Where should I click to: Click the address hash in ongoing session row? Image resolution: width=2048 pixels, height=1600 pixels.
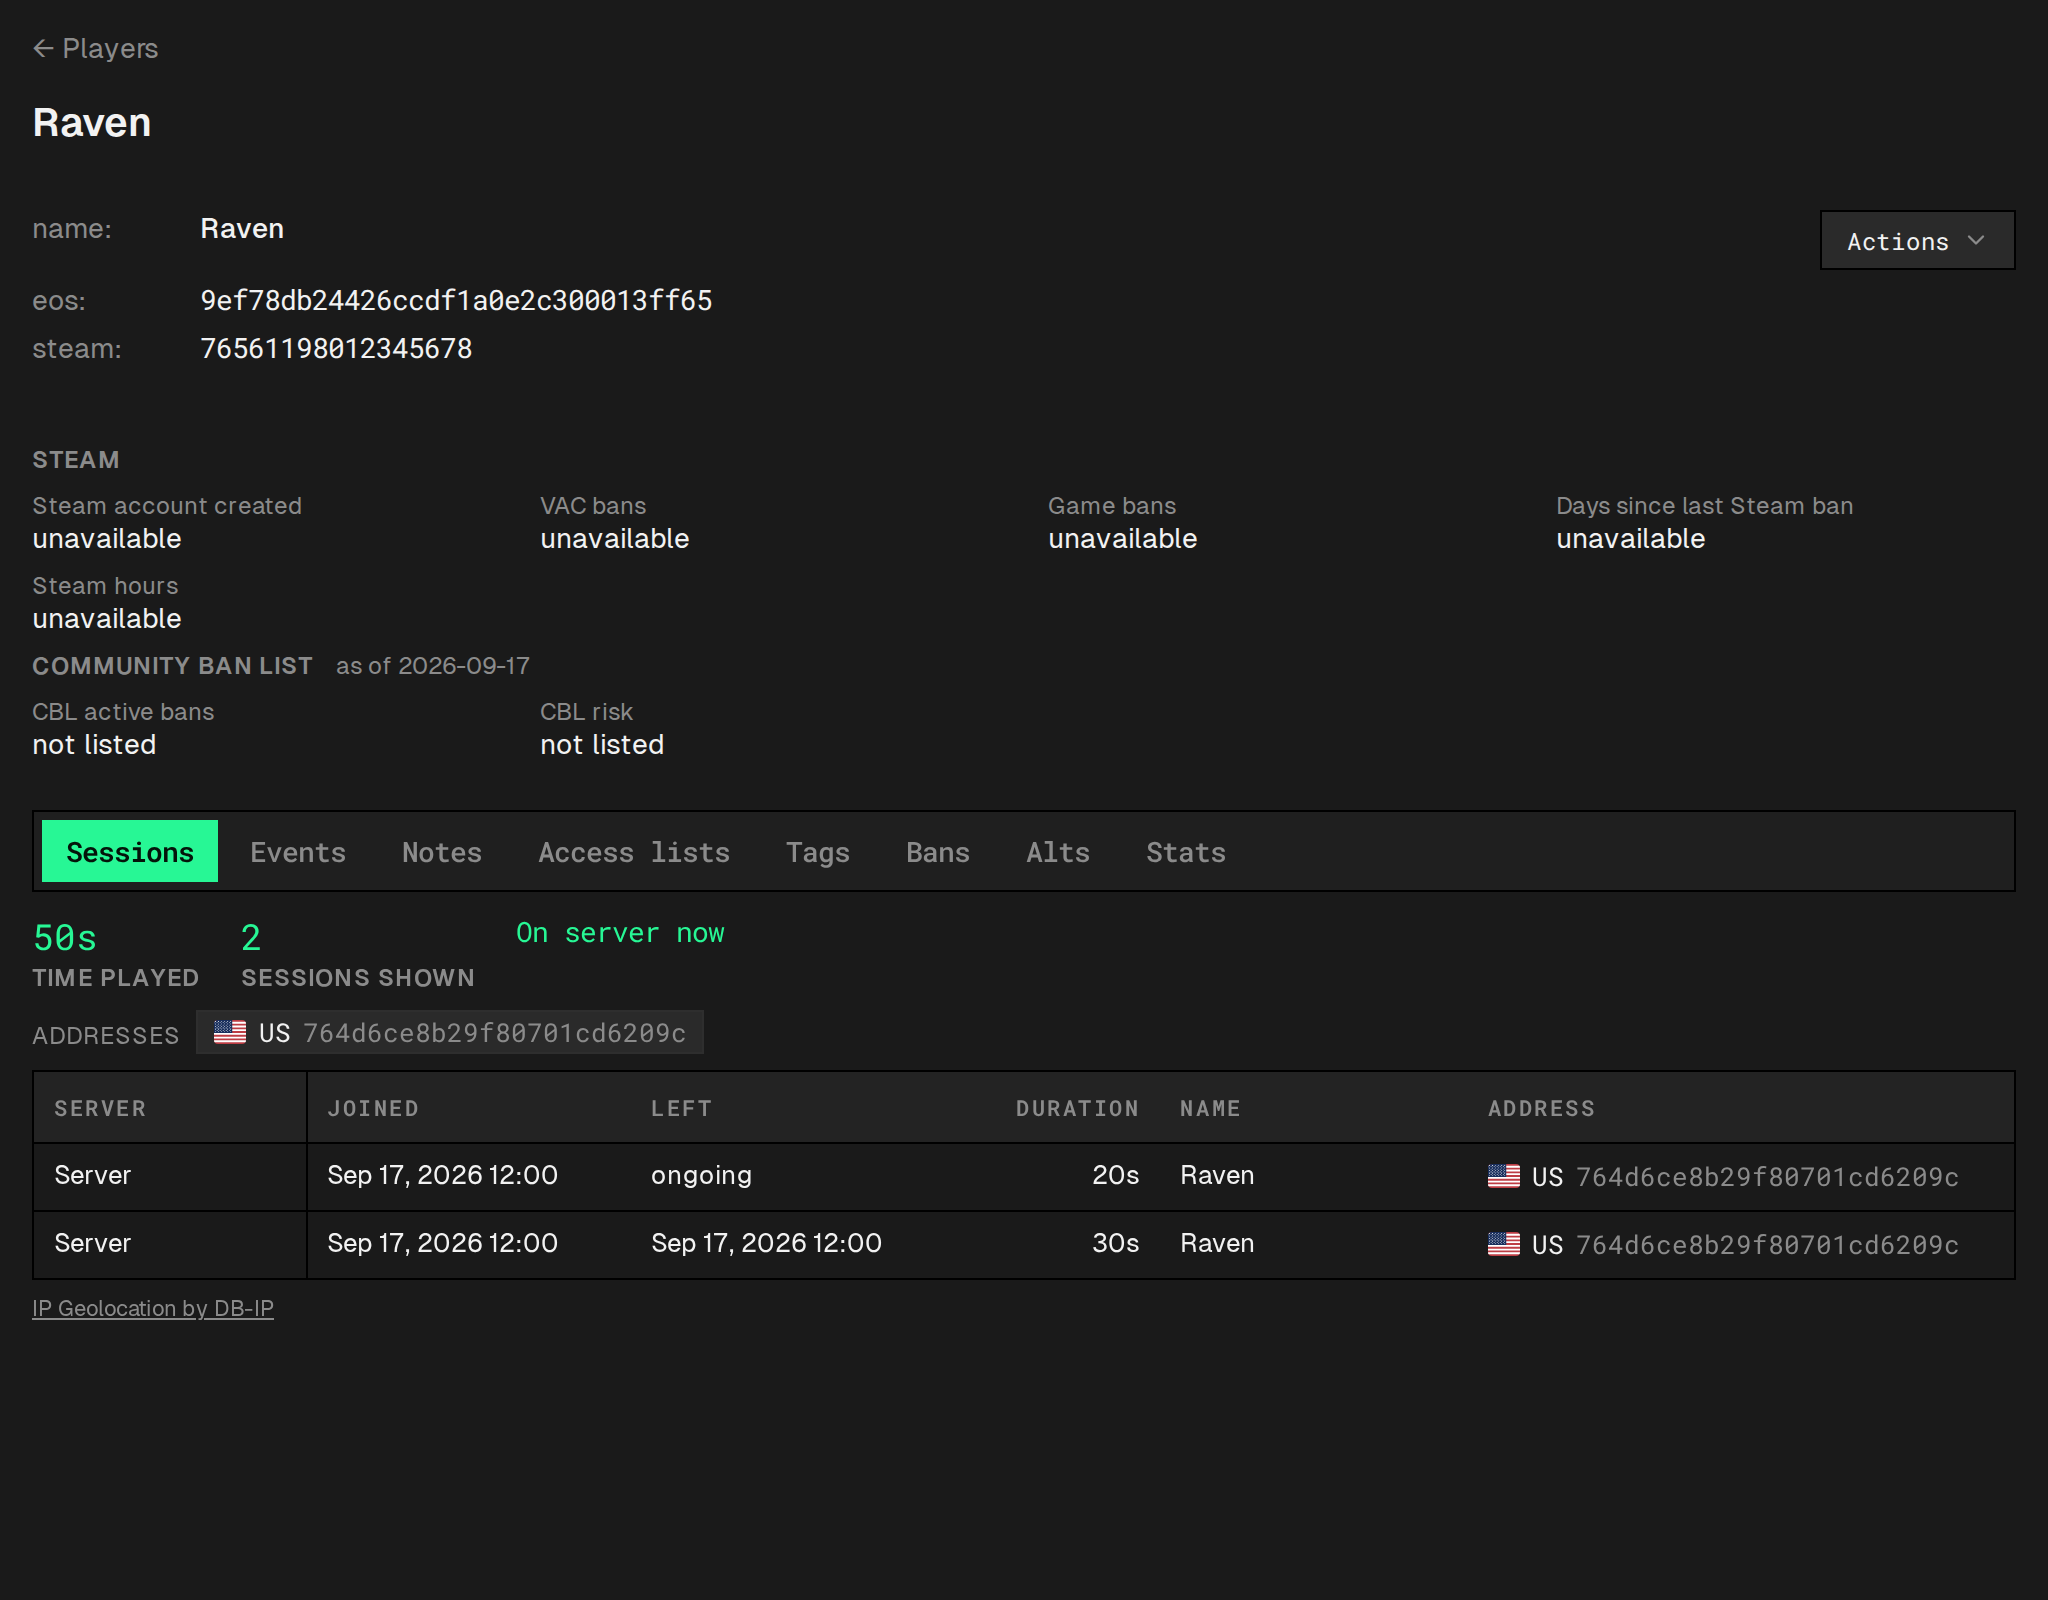click(1767, 1177)
